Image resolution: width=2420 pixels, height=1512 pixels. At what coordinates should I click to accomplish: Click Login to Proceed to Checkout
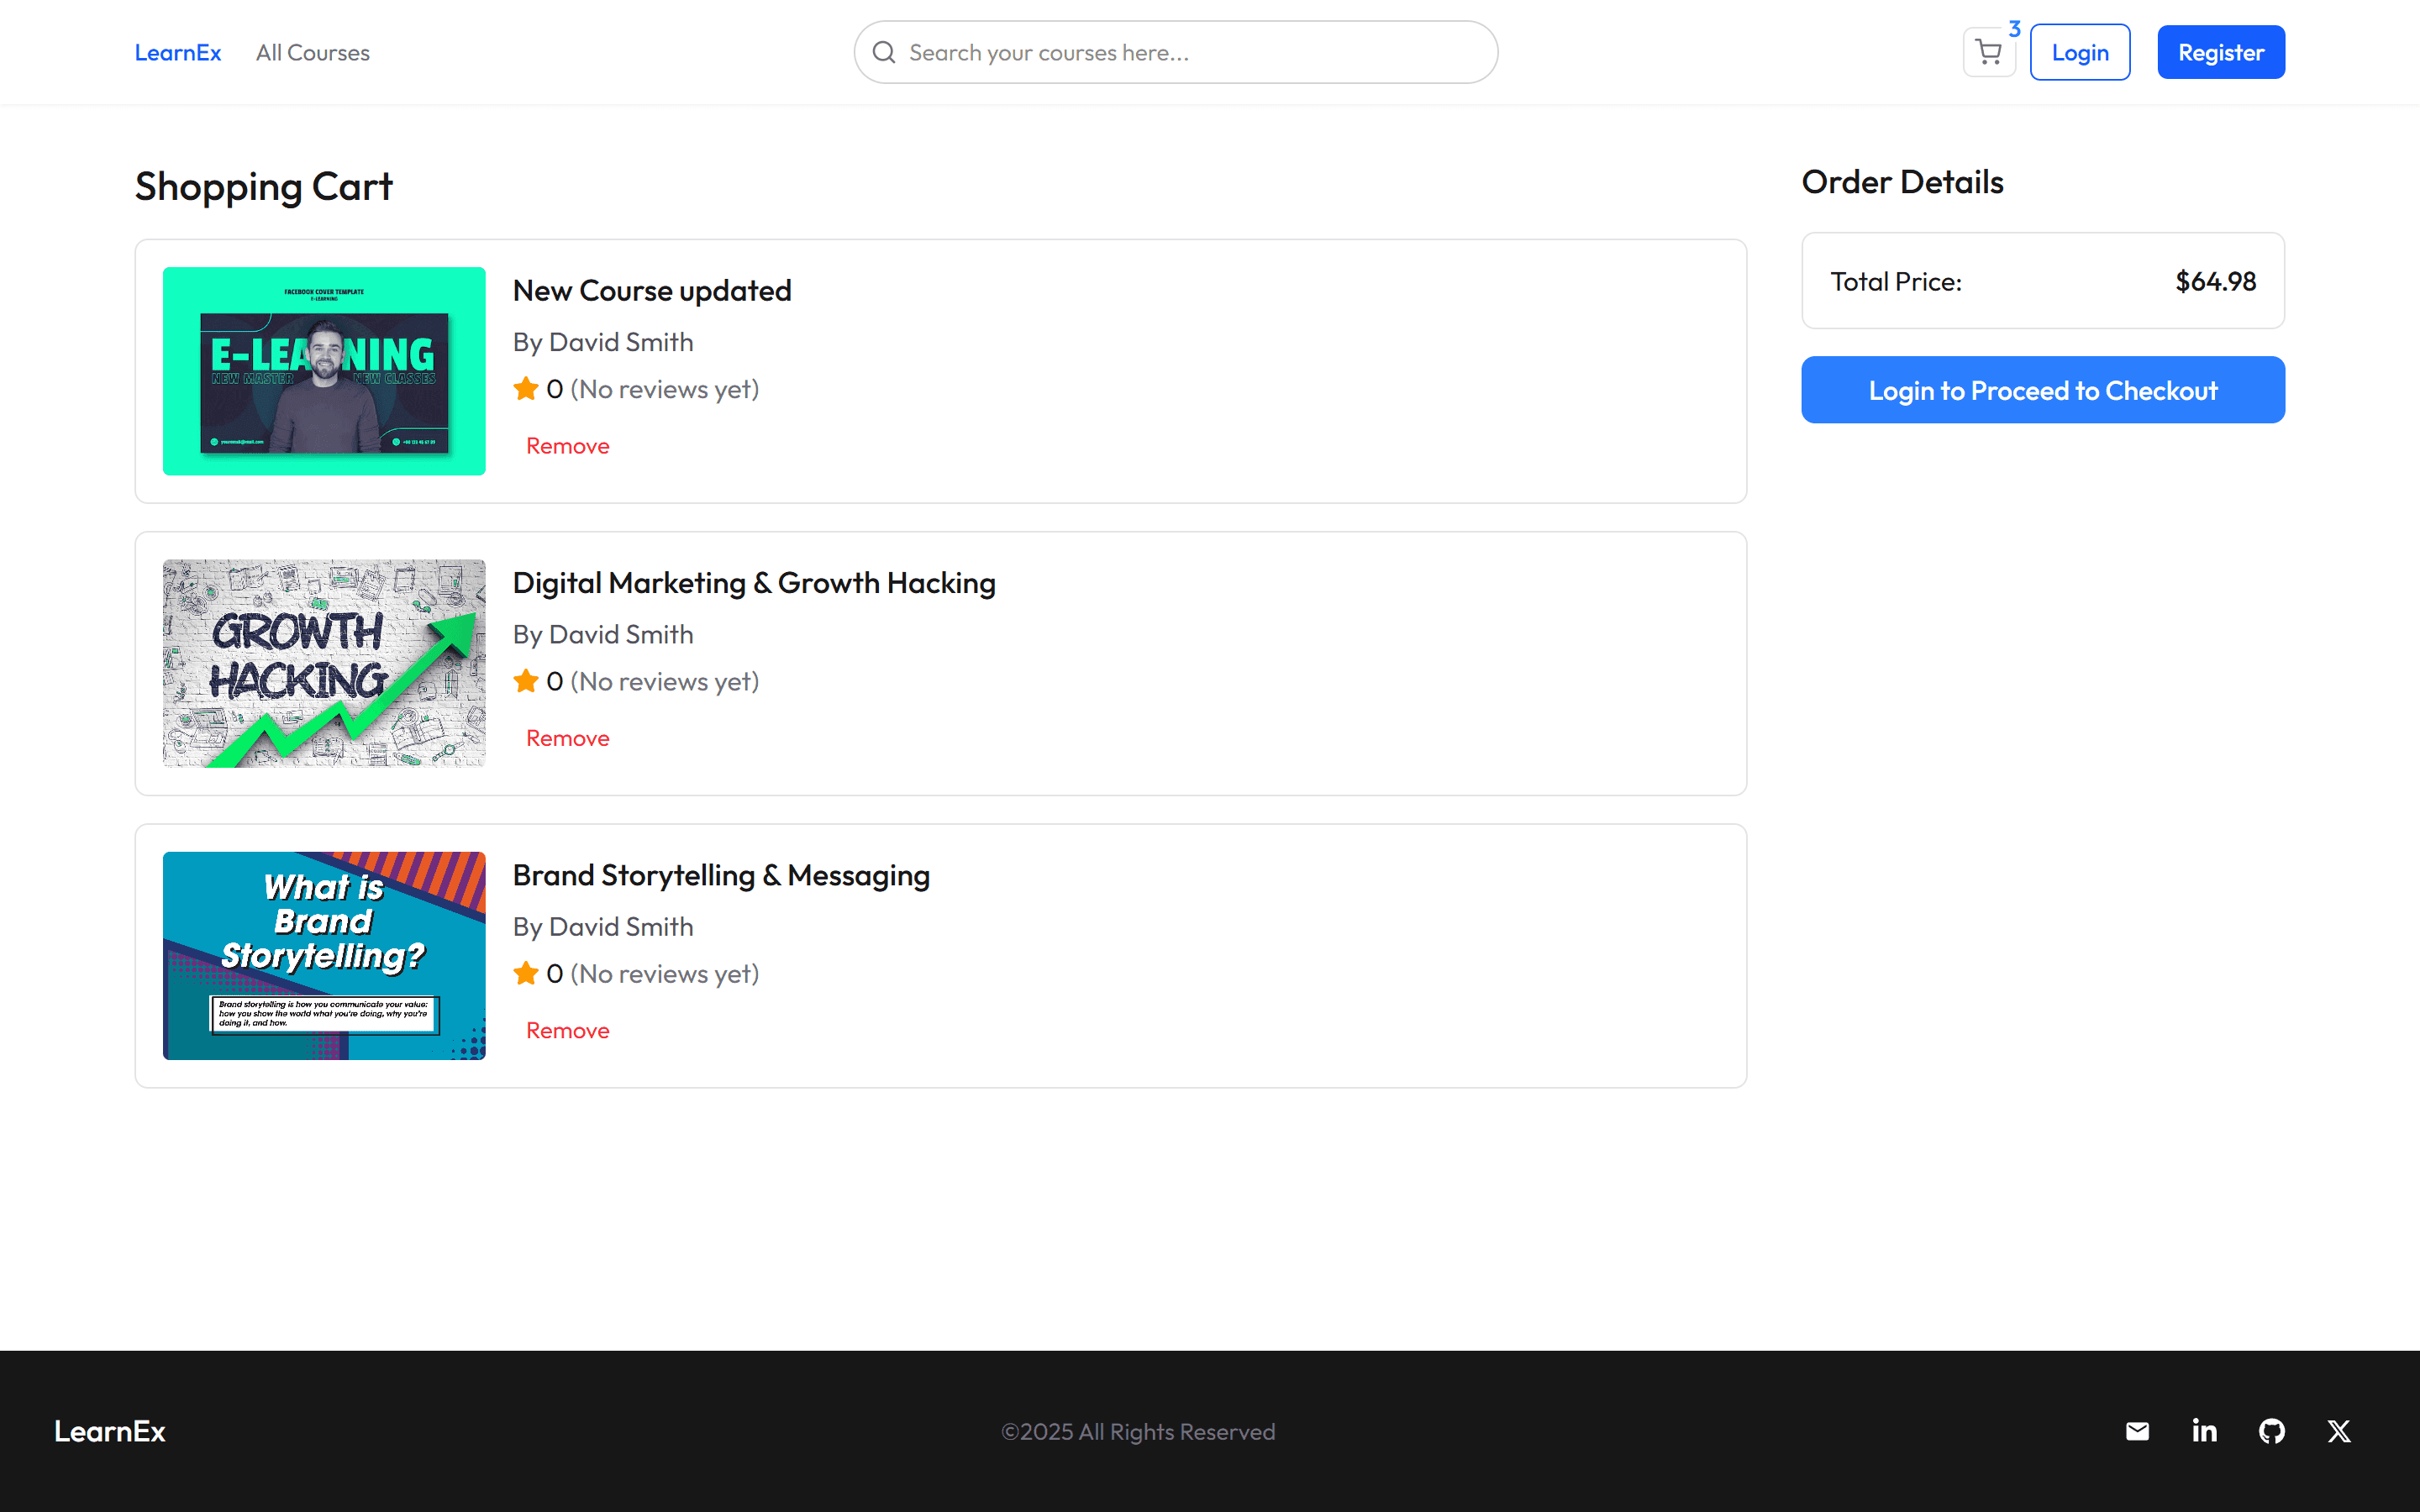coord(2042,390)
